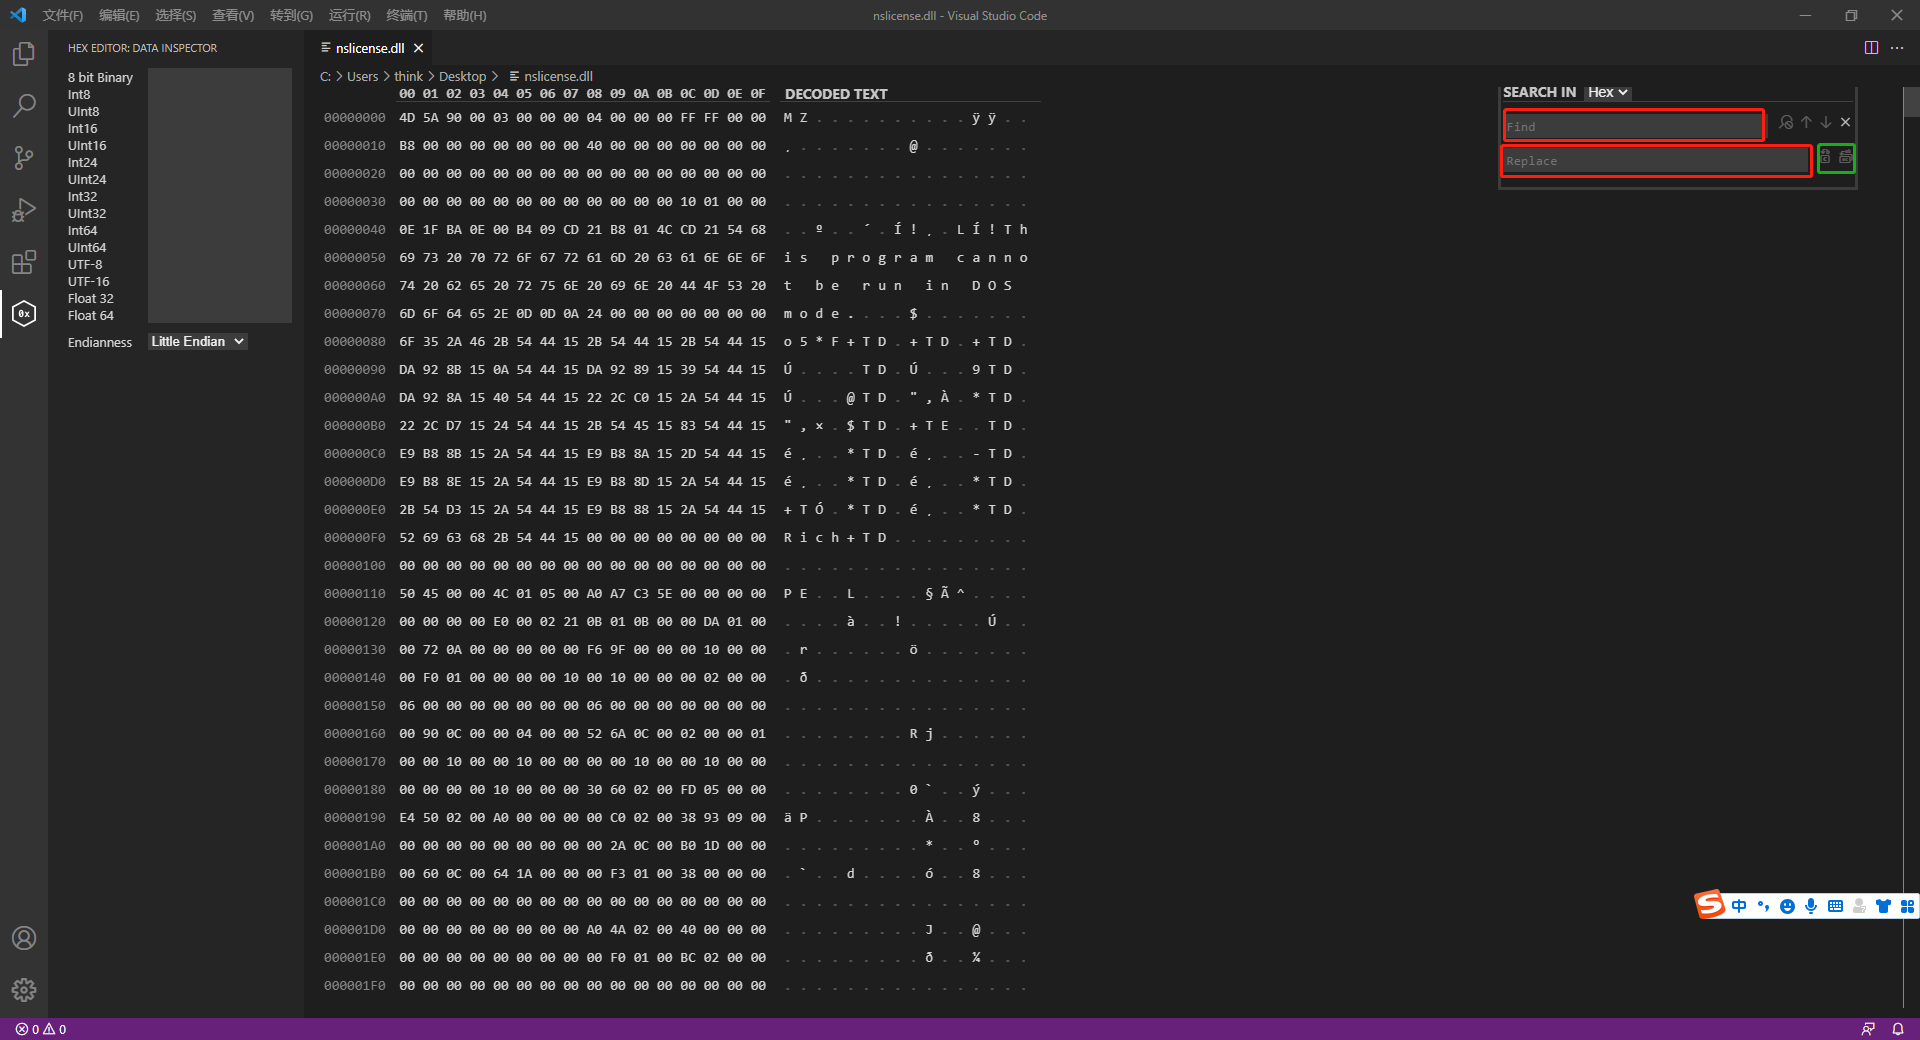Toggle Chinese/English input mode 中
This screenshot has height=1040, width=1920.
point(1739,906)
